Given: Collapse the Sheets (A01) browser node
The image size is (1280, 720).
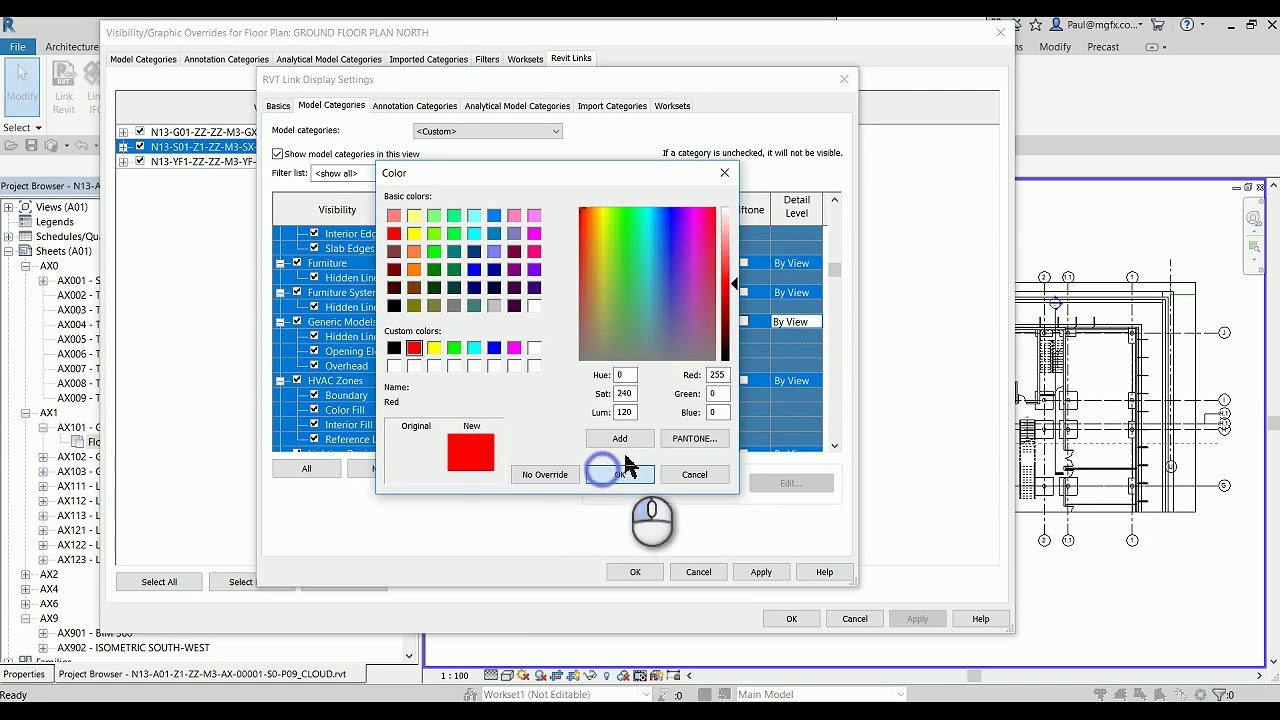Looking at the screenshot, I should click(9, 251).
